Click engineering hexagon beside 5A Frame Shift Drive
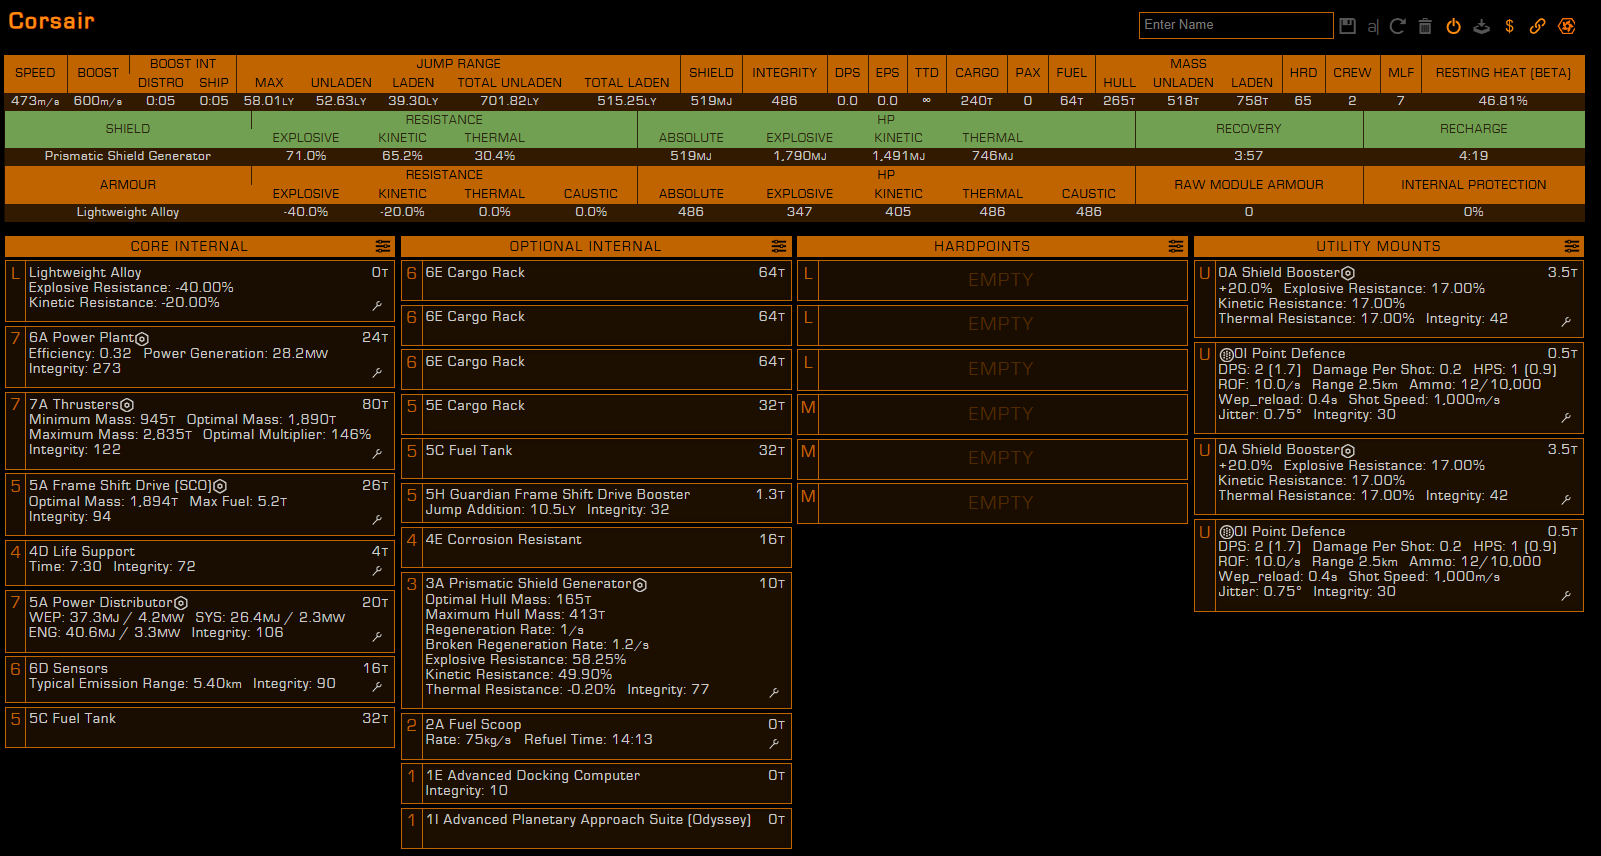 coord(220,486)
